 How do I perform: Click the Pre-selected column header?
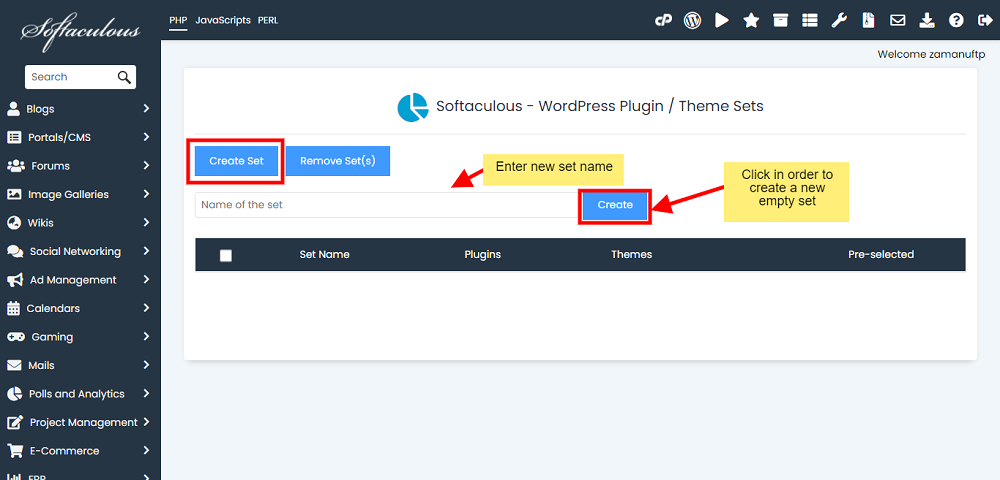click(881, 254)
